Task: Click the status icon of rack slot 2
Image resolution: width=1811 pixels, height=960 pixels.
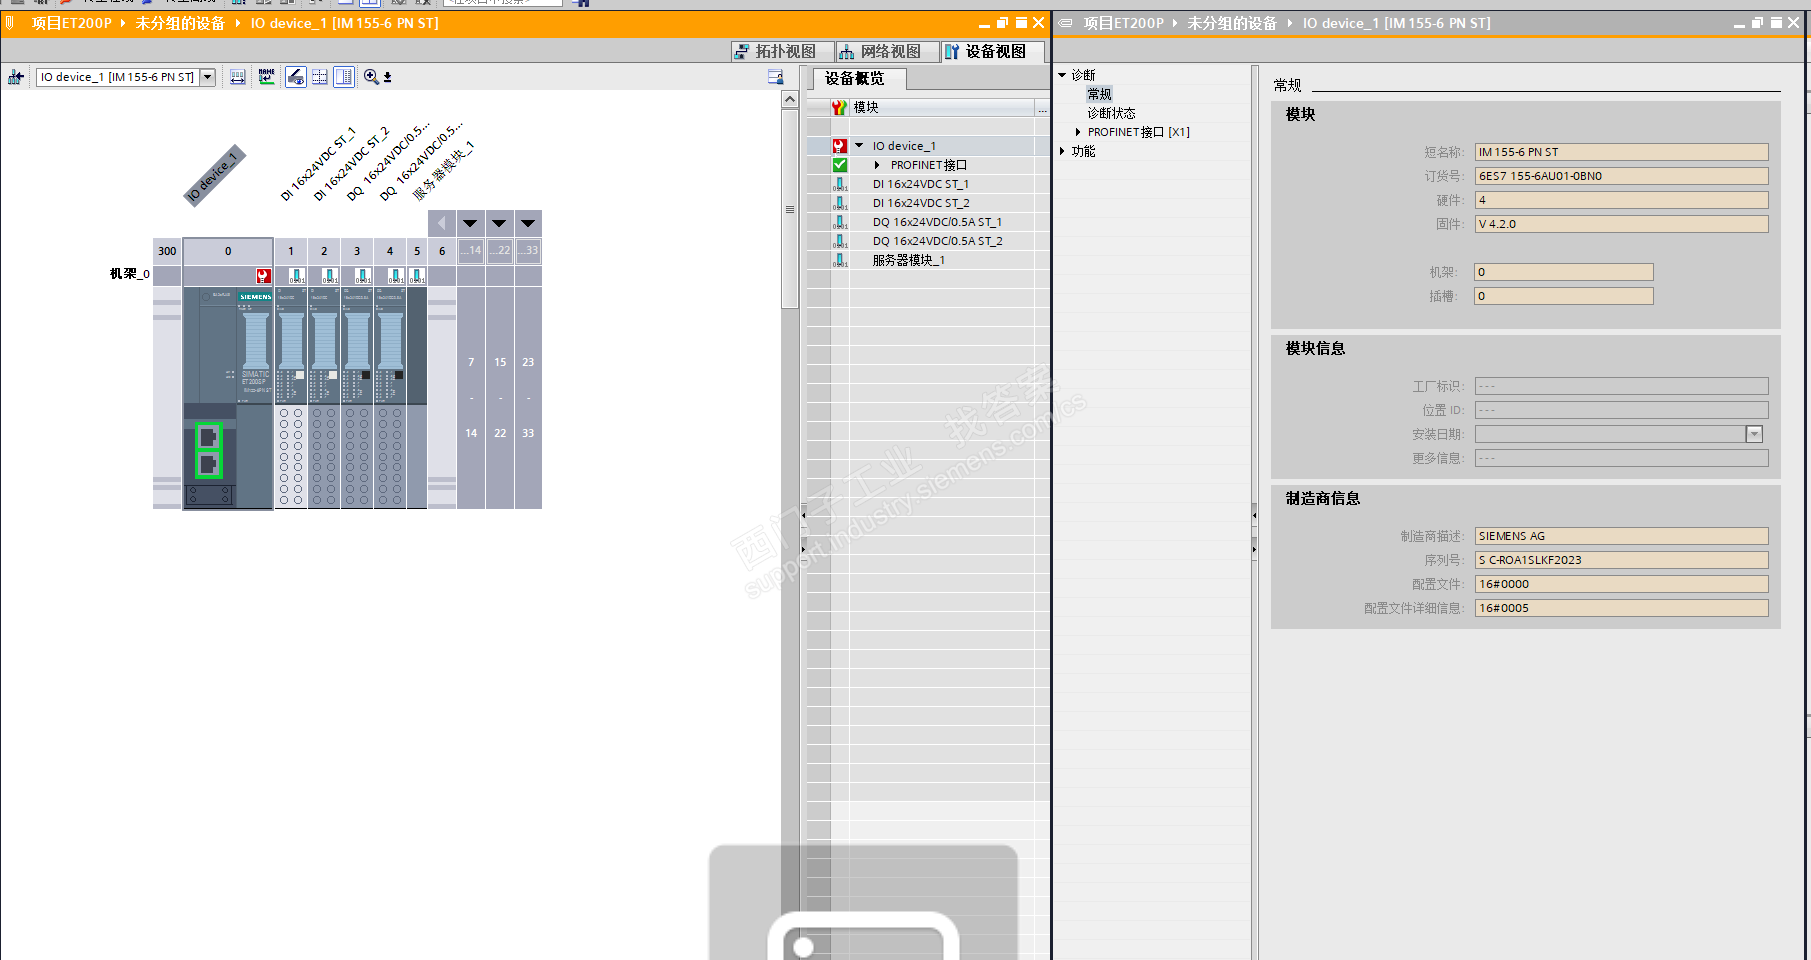Action: (x=329, y=276)
